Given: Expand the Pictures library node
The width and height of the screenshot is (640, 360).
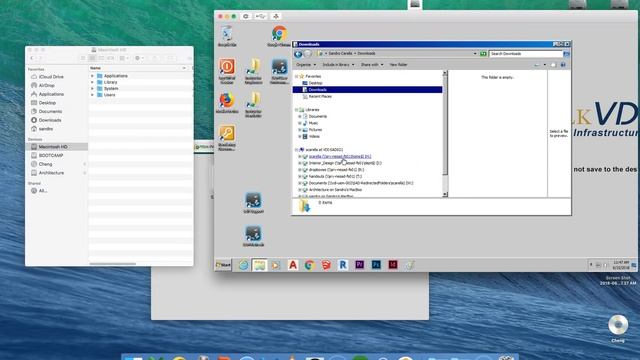Looking at the screenshot, I should tap(300, 130).
